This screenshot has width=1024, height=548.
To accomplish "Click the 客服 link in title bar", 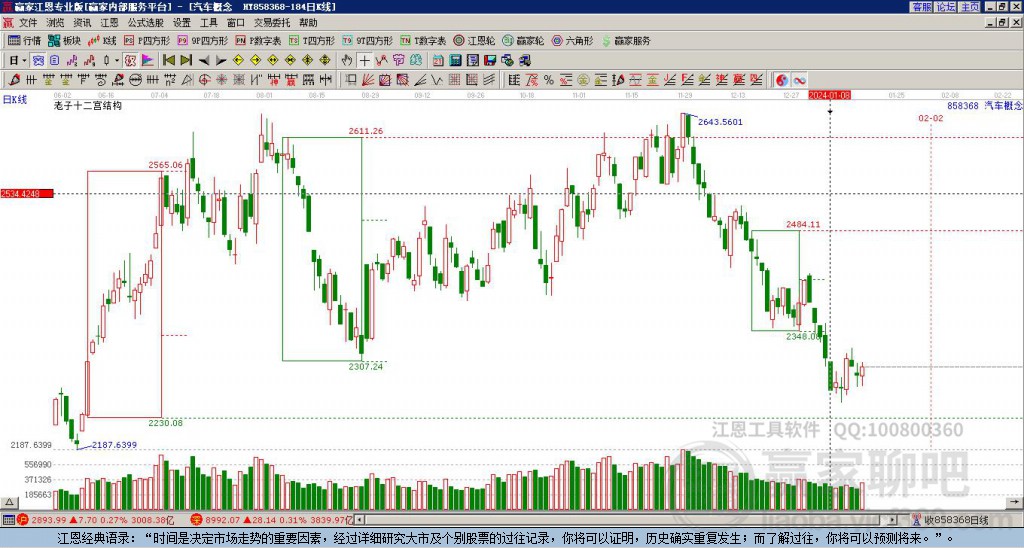I will coord(922,7).
